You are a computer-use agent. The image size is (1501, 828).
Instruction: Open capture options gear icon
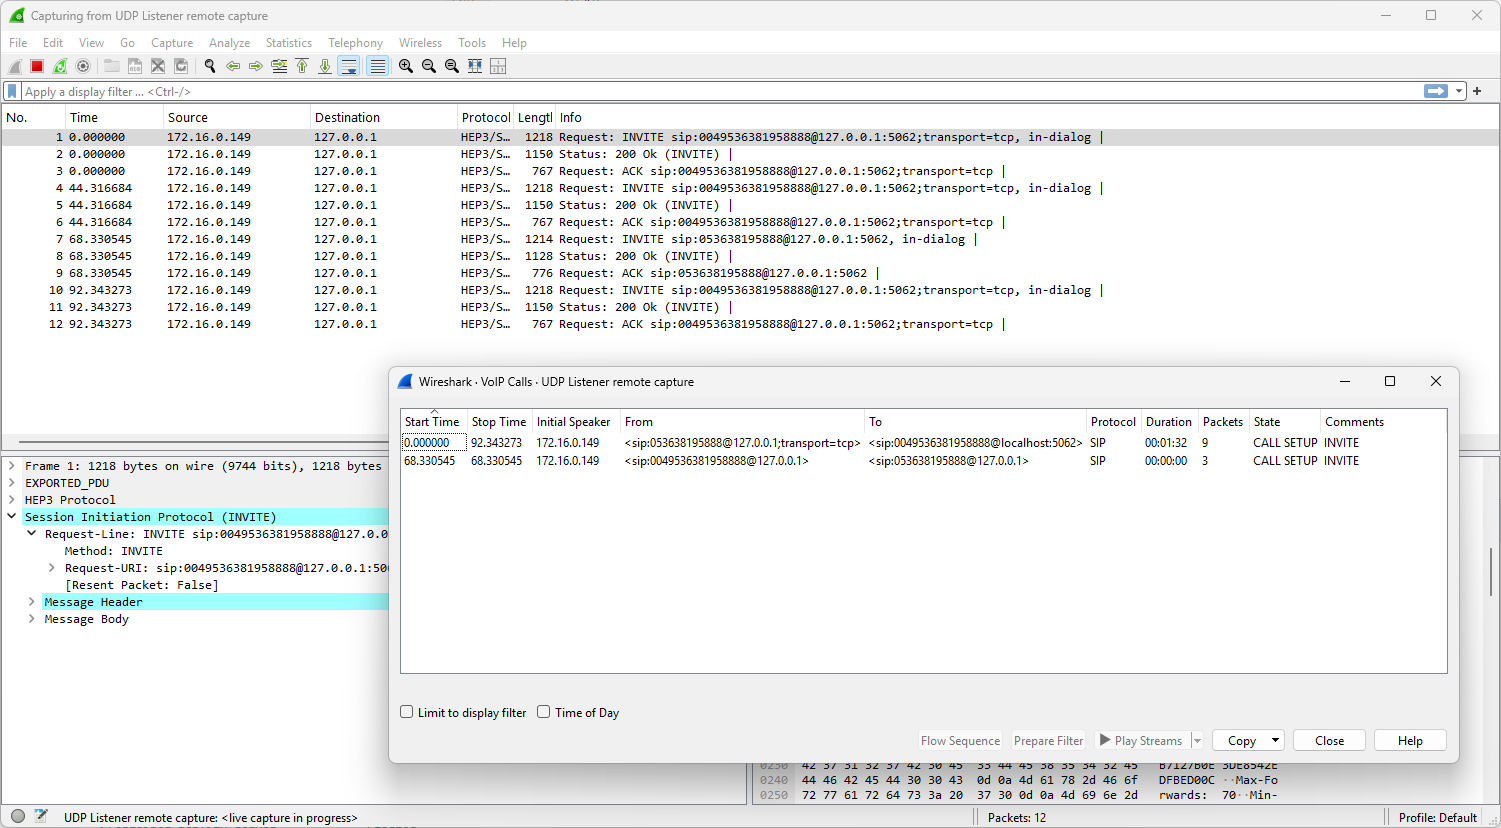tap(83, 66)
